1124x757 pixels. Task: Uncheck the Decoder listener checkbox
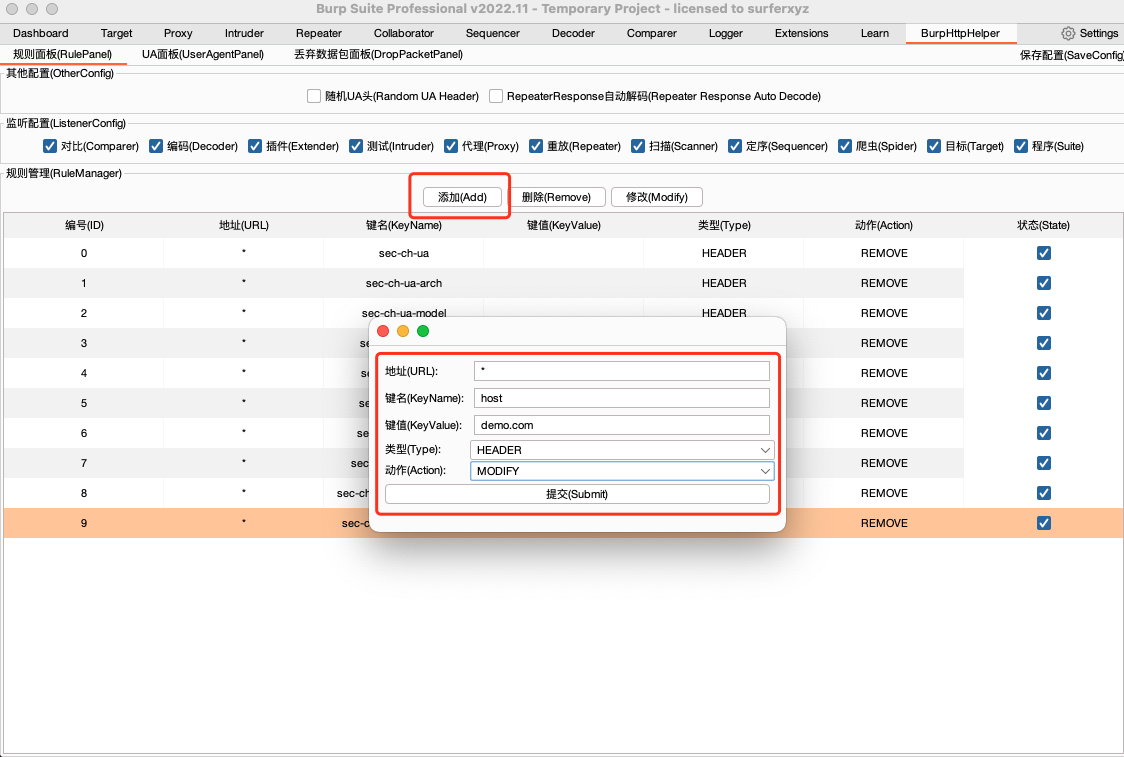(156, 146)
